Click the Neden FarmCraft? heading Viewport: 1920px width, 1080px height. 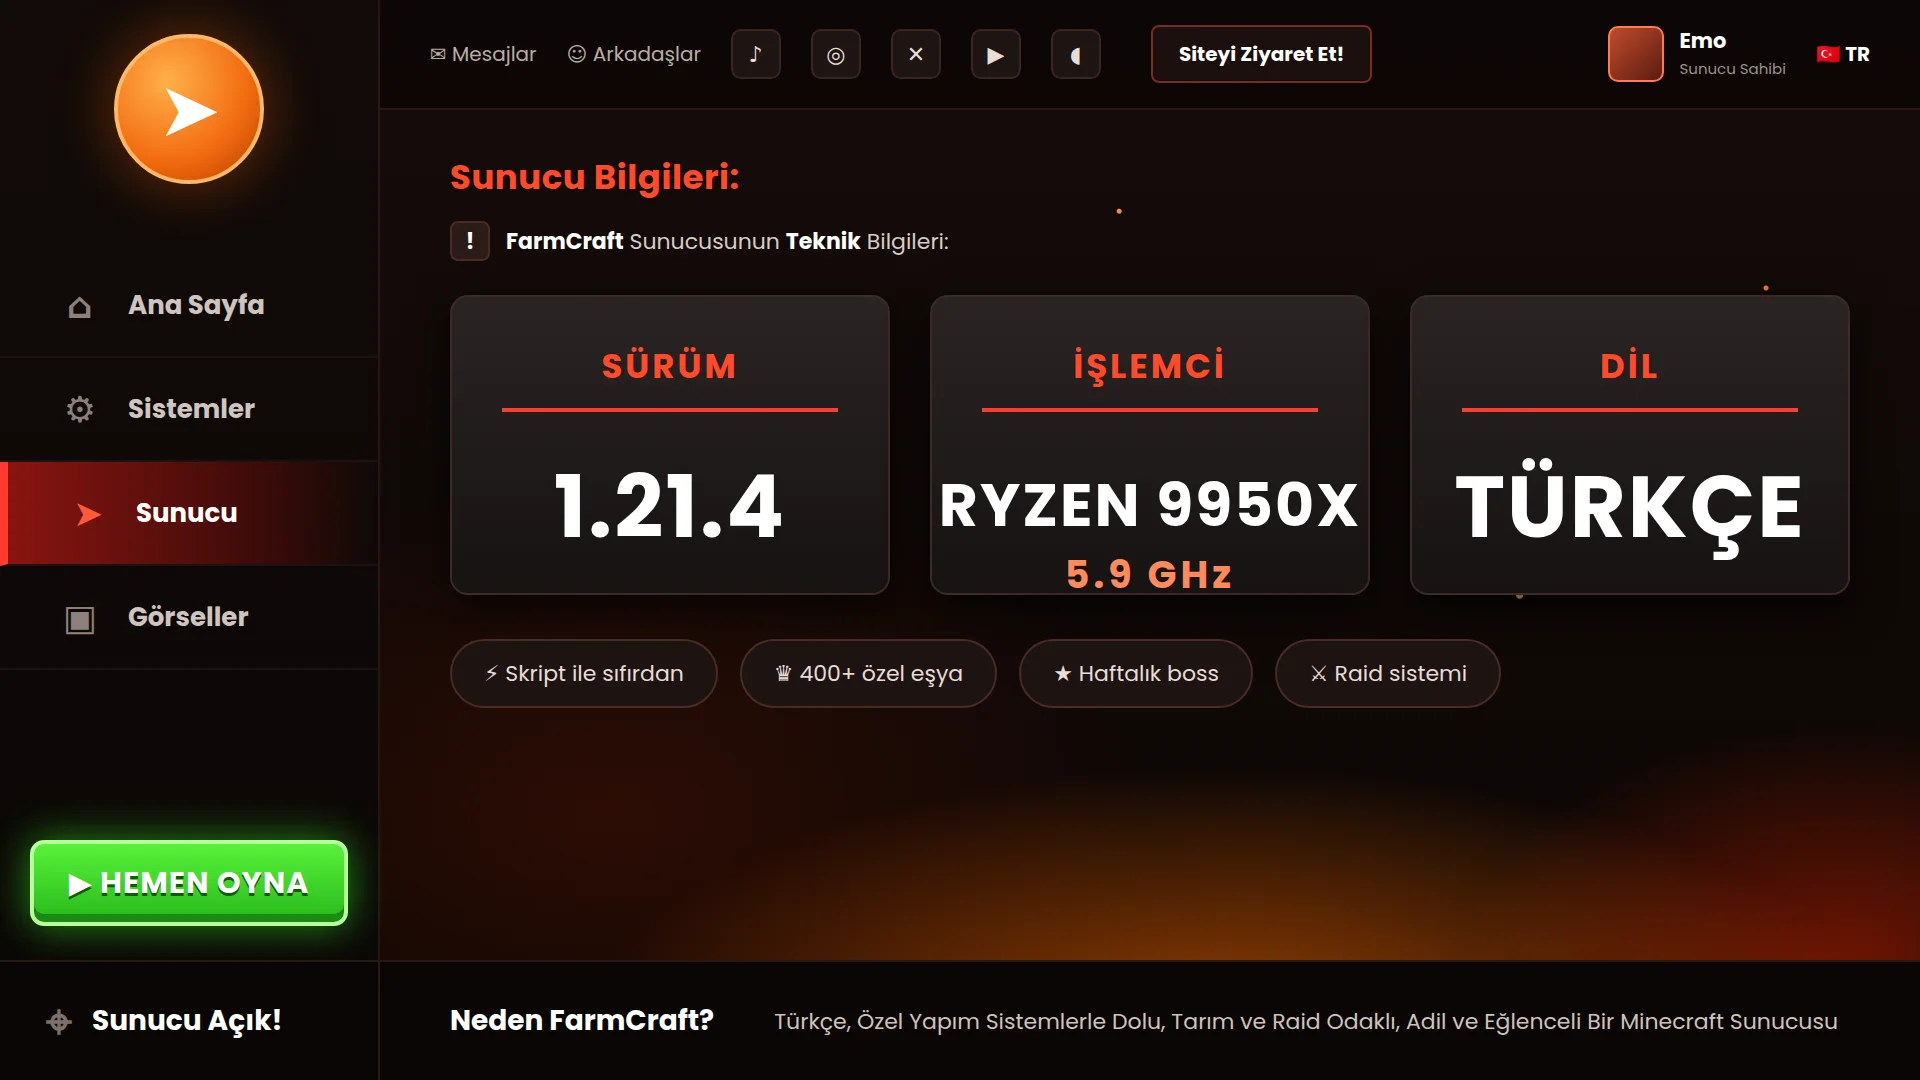pyautogui.click(x=582, y=1020)
